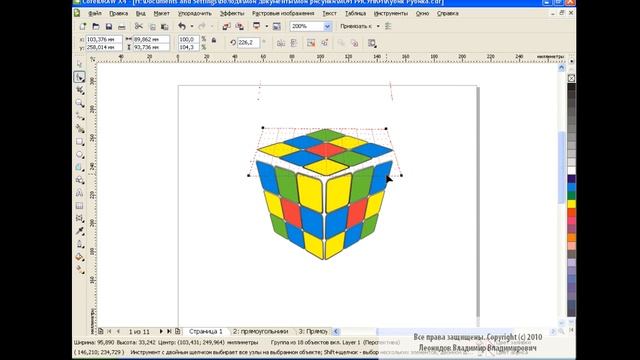This screenshot has height=360, width=640.
Task: Open the undo history dropdown arrow
Action: 192,27
